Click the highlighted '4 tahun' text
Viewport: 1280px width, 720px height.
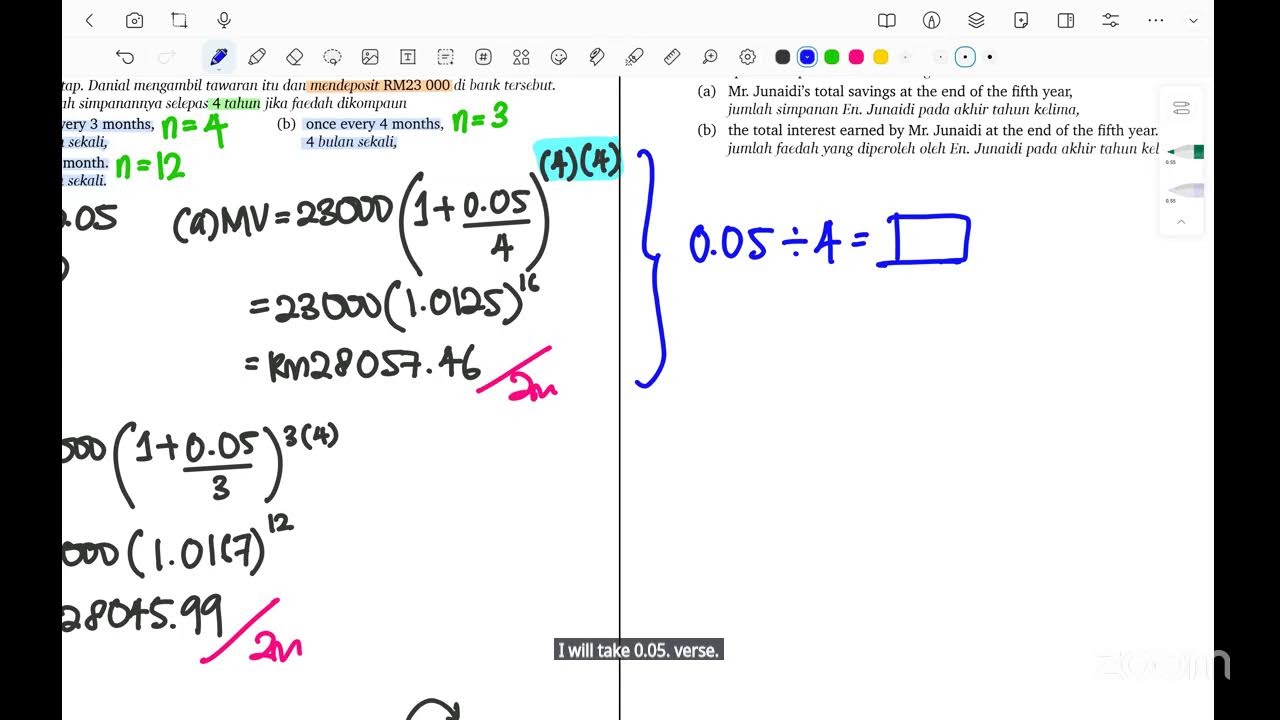[x=235, y=103]
